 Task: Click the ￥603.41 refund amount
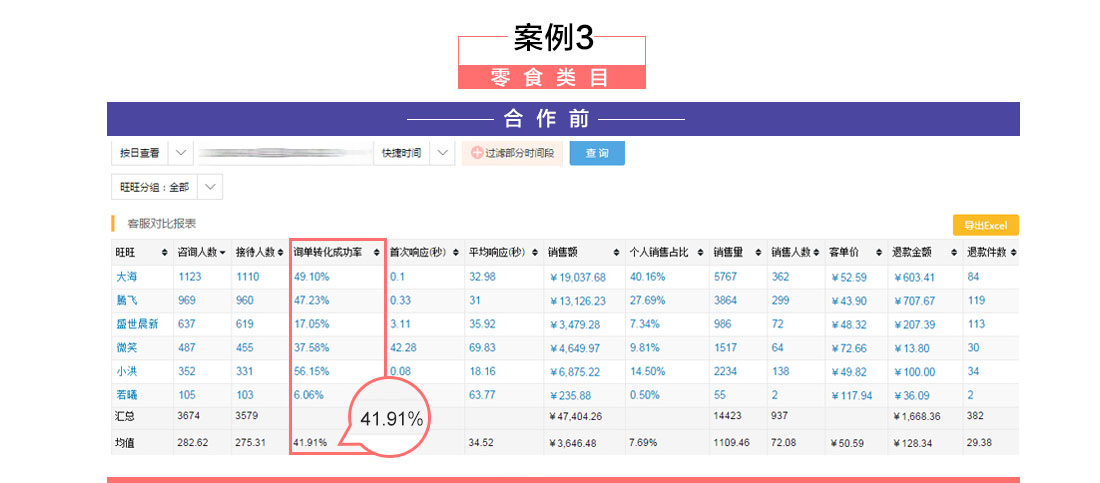pos(914,277)
